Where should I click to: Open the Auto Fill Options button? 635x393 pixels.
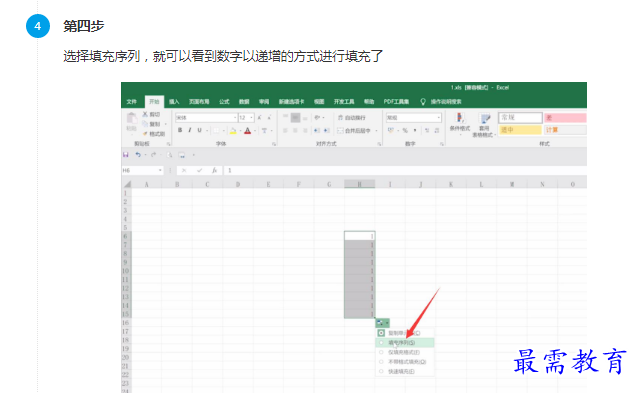[x=382, y=323]
